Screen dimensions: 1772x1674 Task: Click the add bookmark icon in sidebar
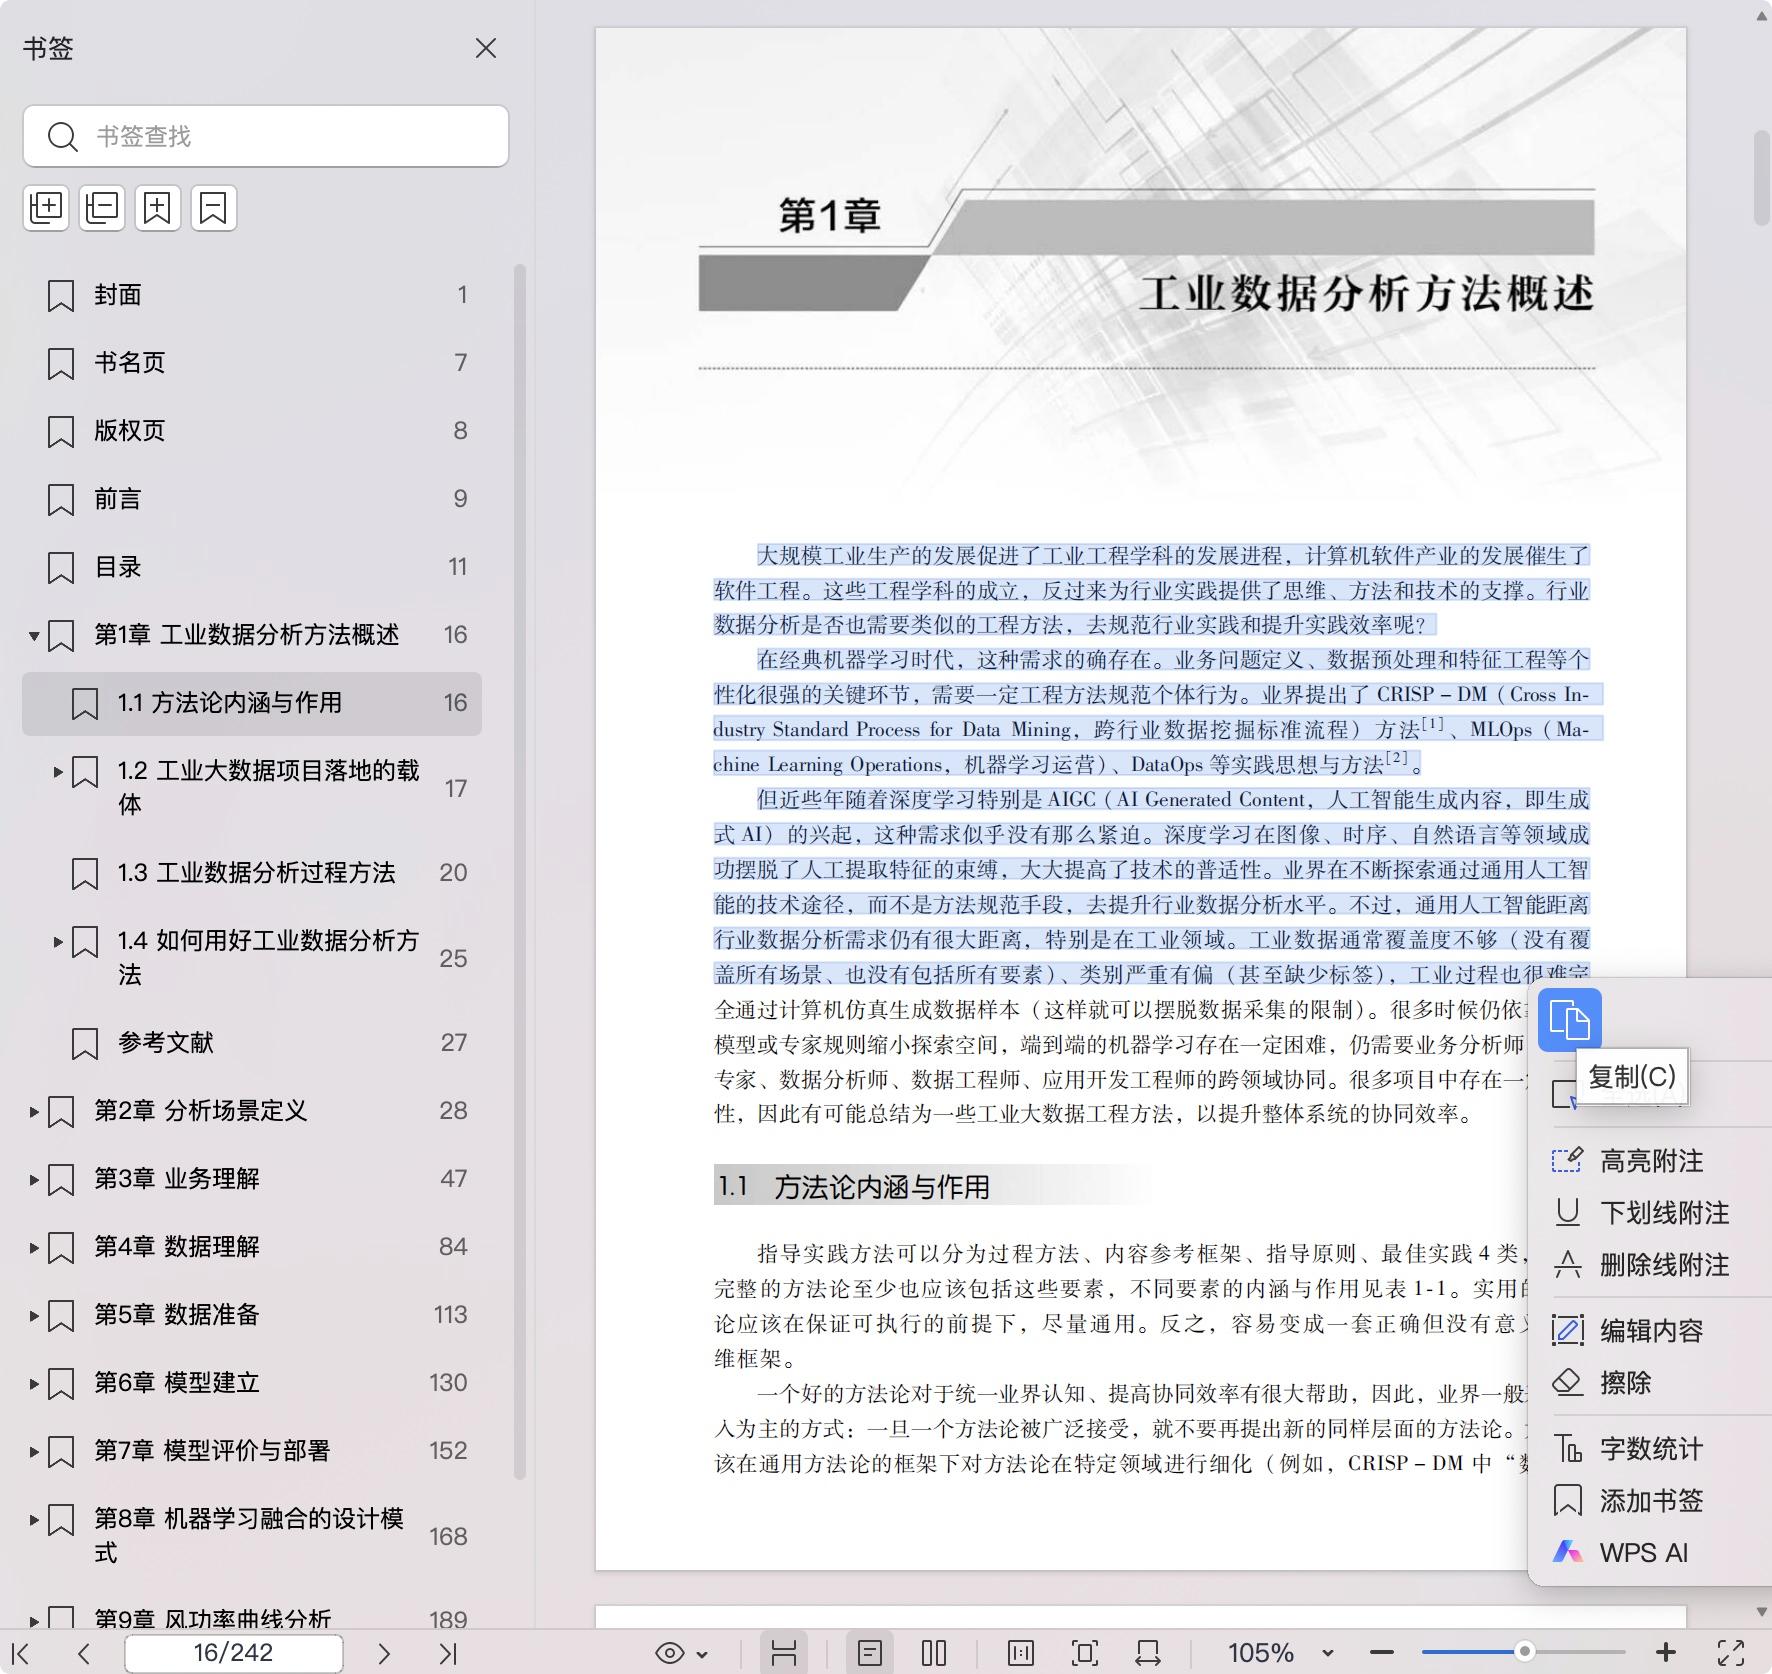coord(158,208)
